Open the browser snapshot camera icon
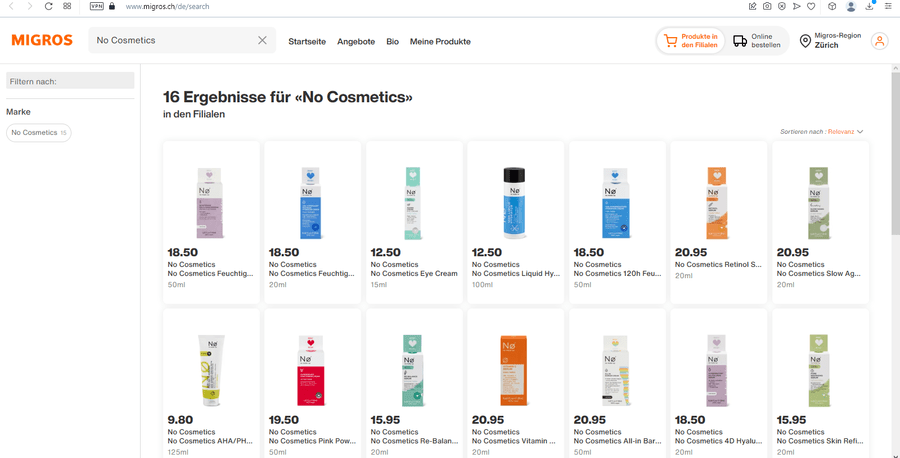900x458 pixels. point(767,6)
